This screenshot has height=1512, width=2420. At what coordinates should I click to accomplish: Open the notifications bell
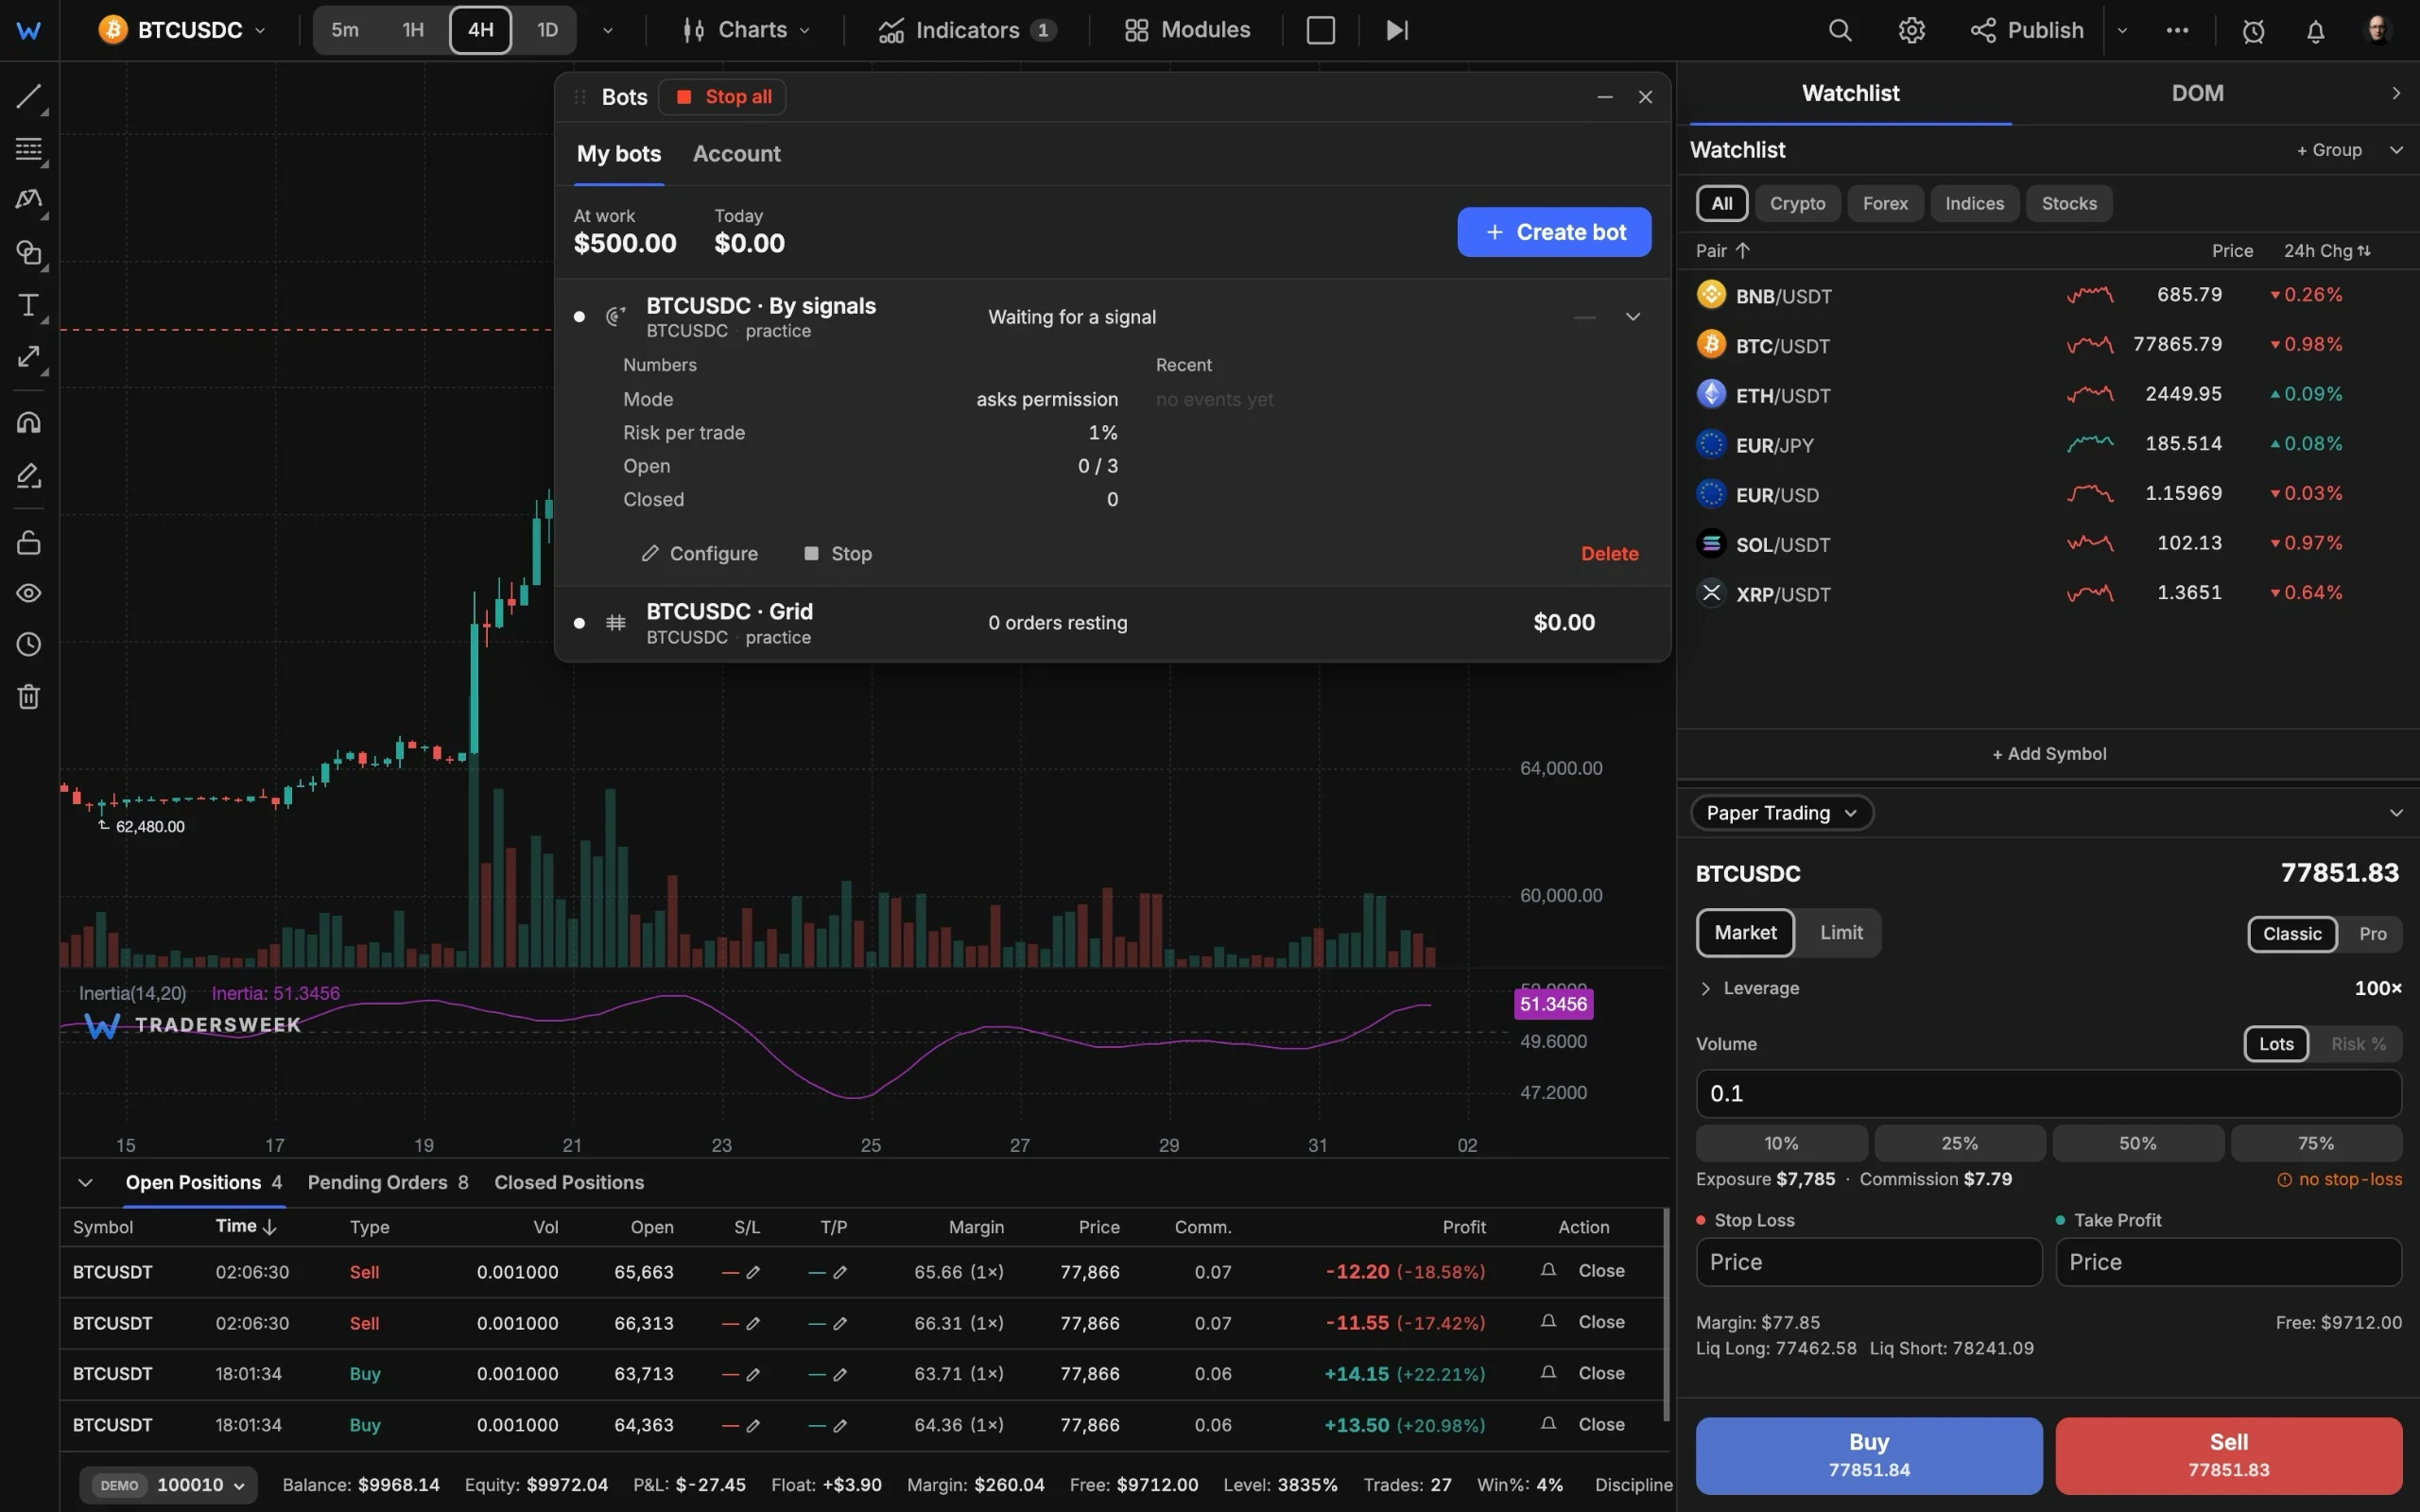click(x=2315, y=31)
